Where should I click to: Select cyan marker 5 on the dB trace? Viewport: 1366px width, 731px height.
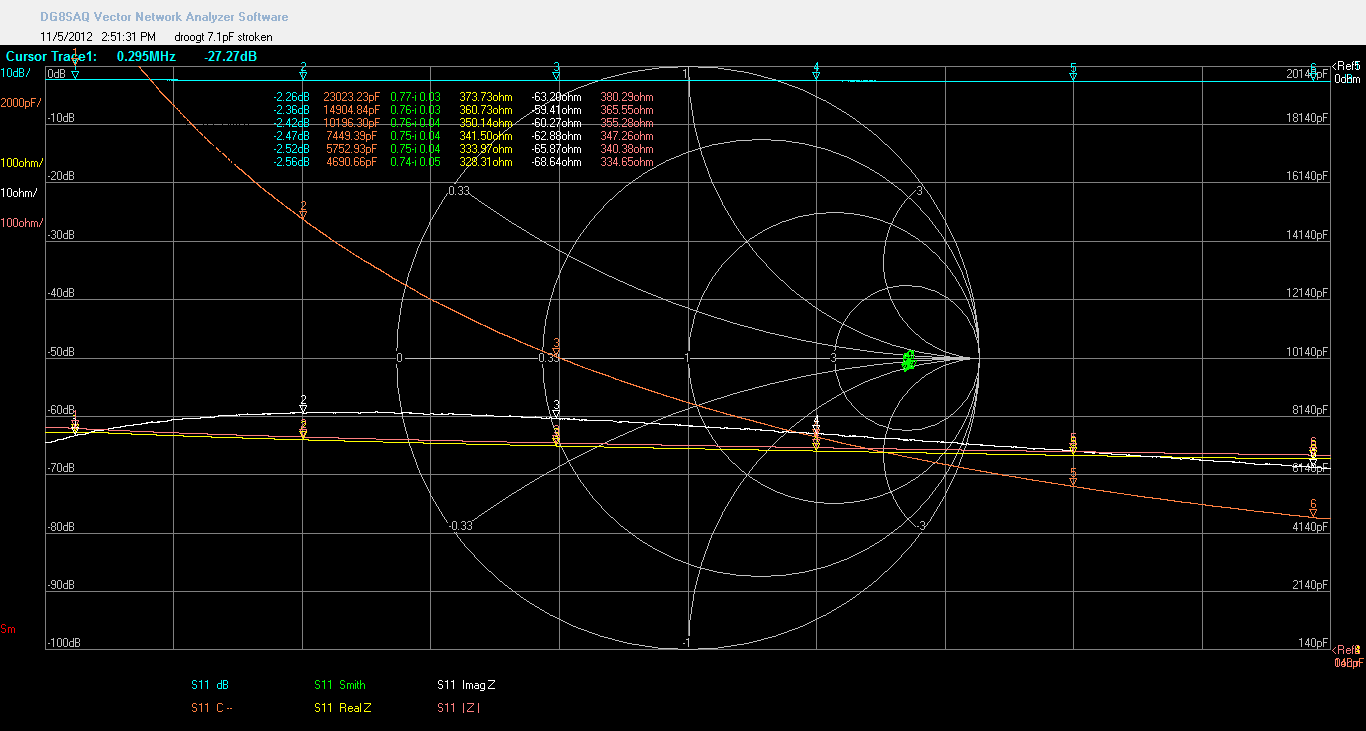1073,72
